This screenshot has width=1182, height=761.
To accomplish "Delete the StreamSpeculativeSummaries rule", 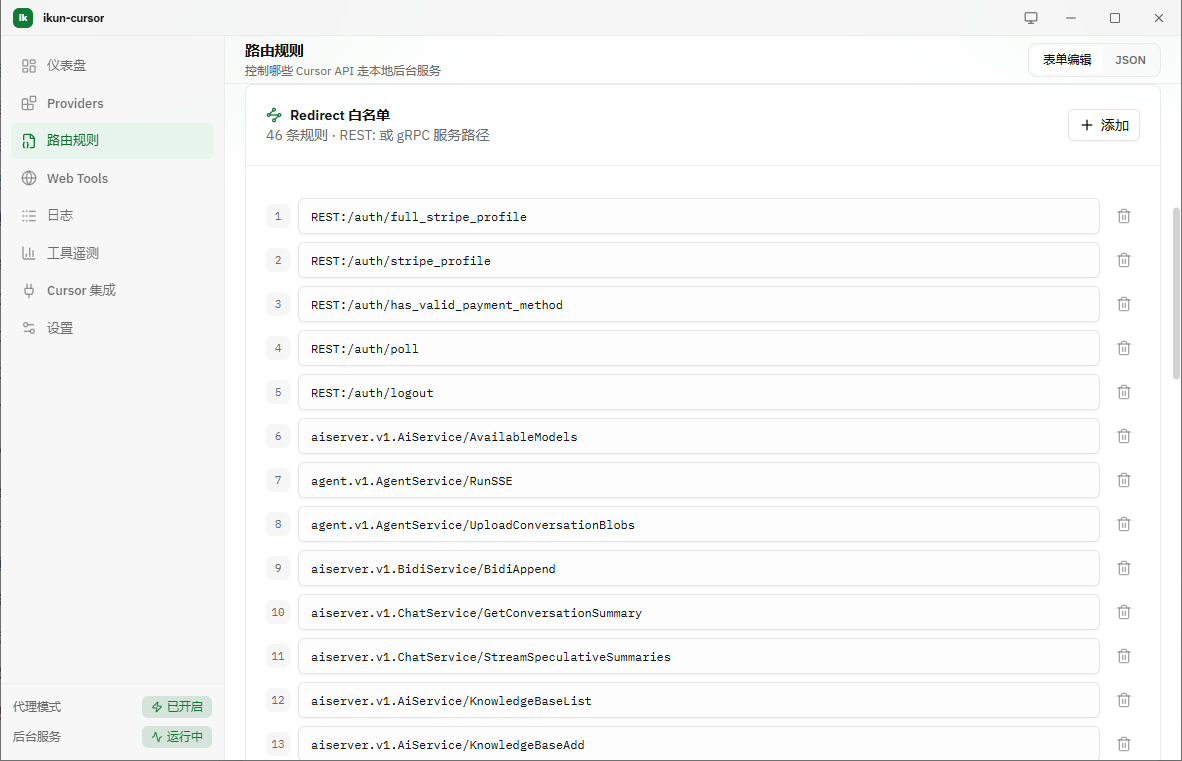I will [1123, 656].
